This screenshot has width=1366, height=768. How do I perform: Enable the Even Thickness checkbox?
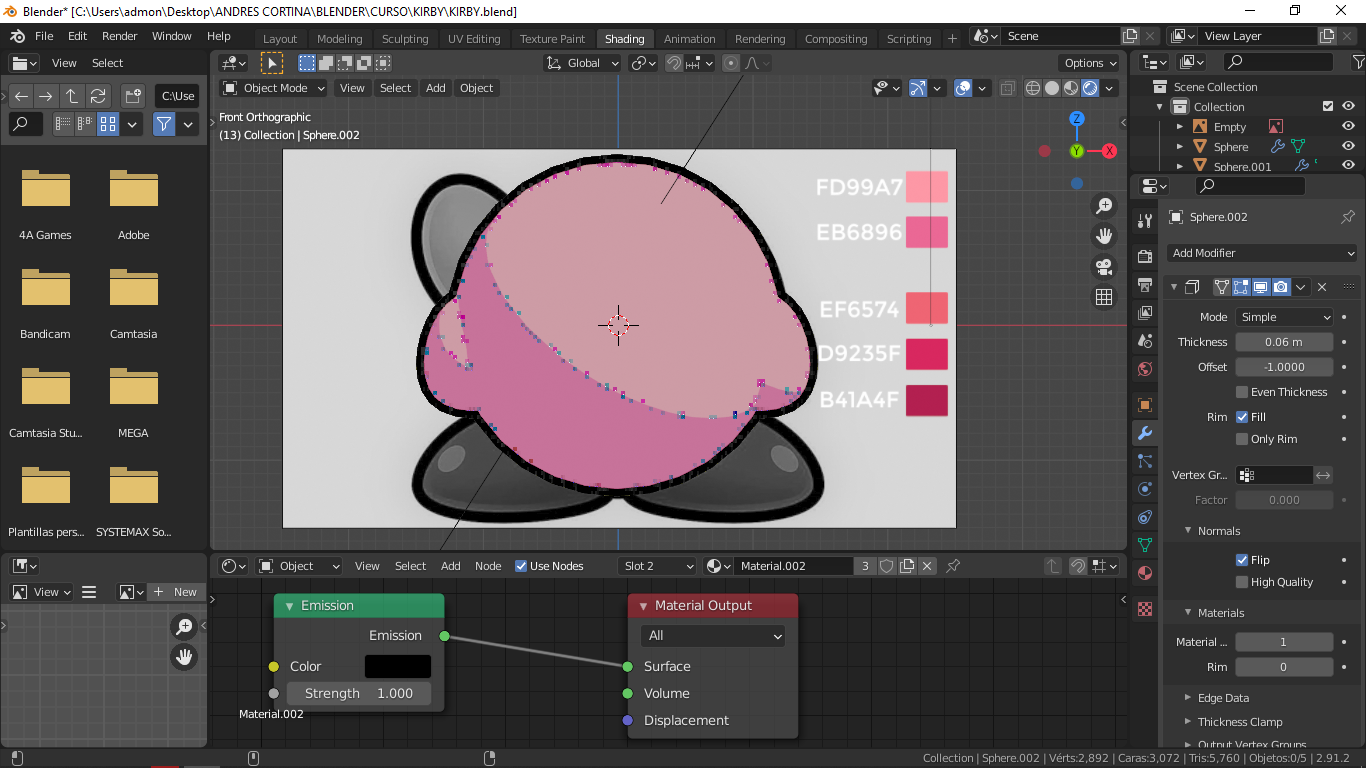pyautogui.click(x=1242, y=392)
